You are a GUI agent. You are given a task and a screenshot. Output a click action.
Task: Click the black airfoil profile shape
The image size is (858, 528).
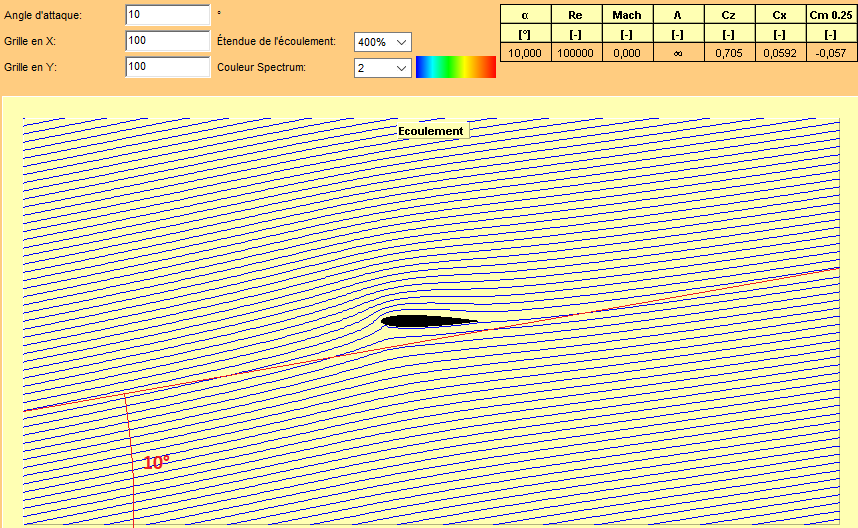[x=429, y=322]
